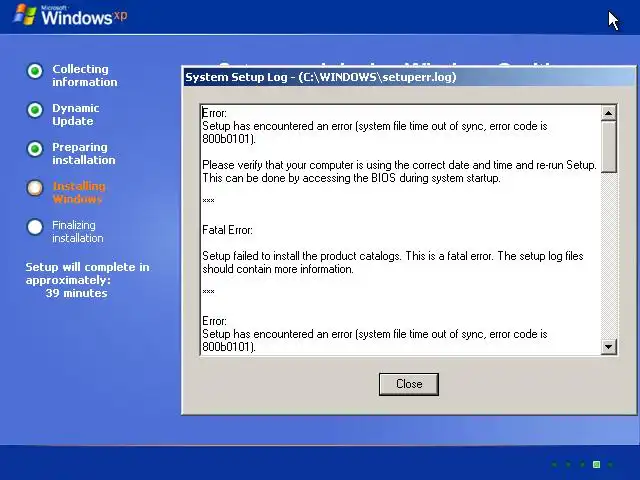
Task: Click the 'Fatal Error:' line in the log
Action: 227,230
